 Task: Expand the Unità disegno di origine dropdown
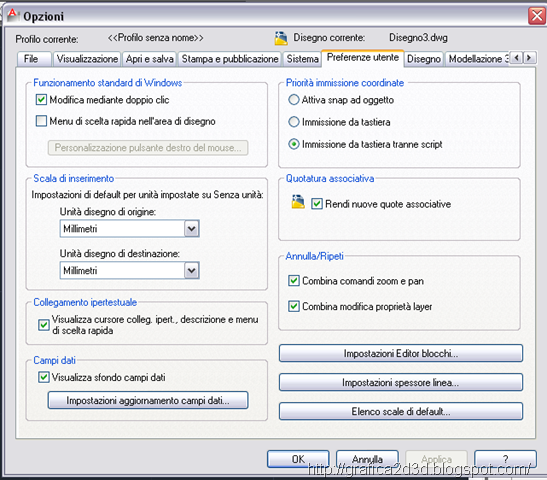(x=192, y=229)
